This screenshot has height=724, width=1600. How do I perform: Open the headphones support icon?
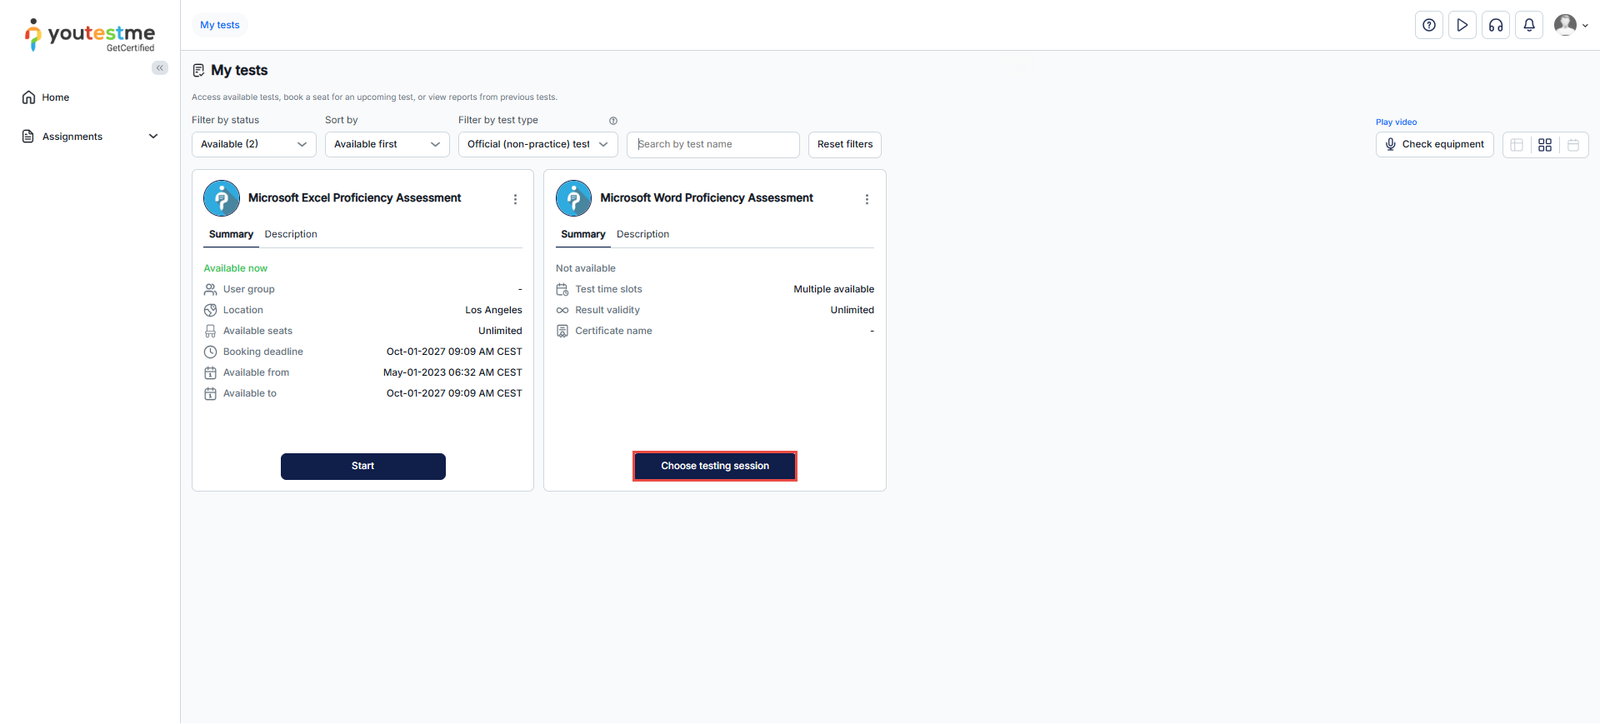1496,25
